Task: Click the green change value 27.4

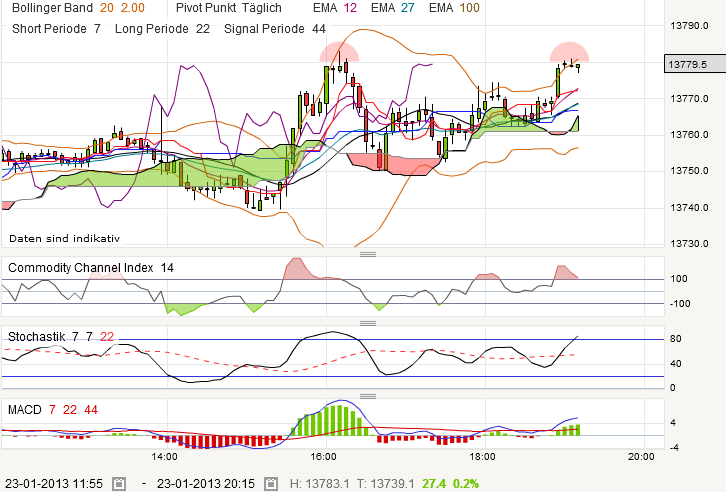Action: (x=434, y=484)
